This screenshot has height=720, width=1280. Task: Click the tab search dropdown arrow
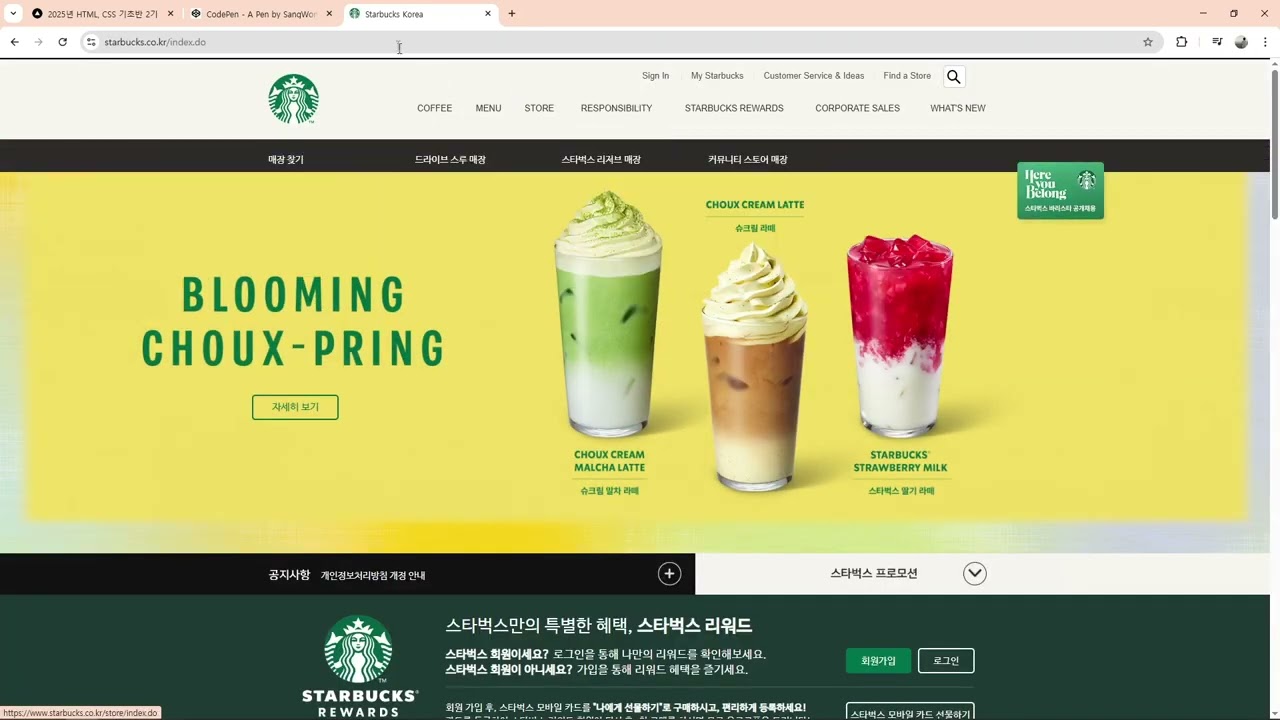click(13, 14)
